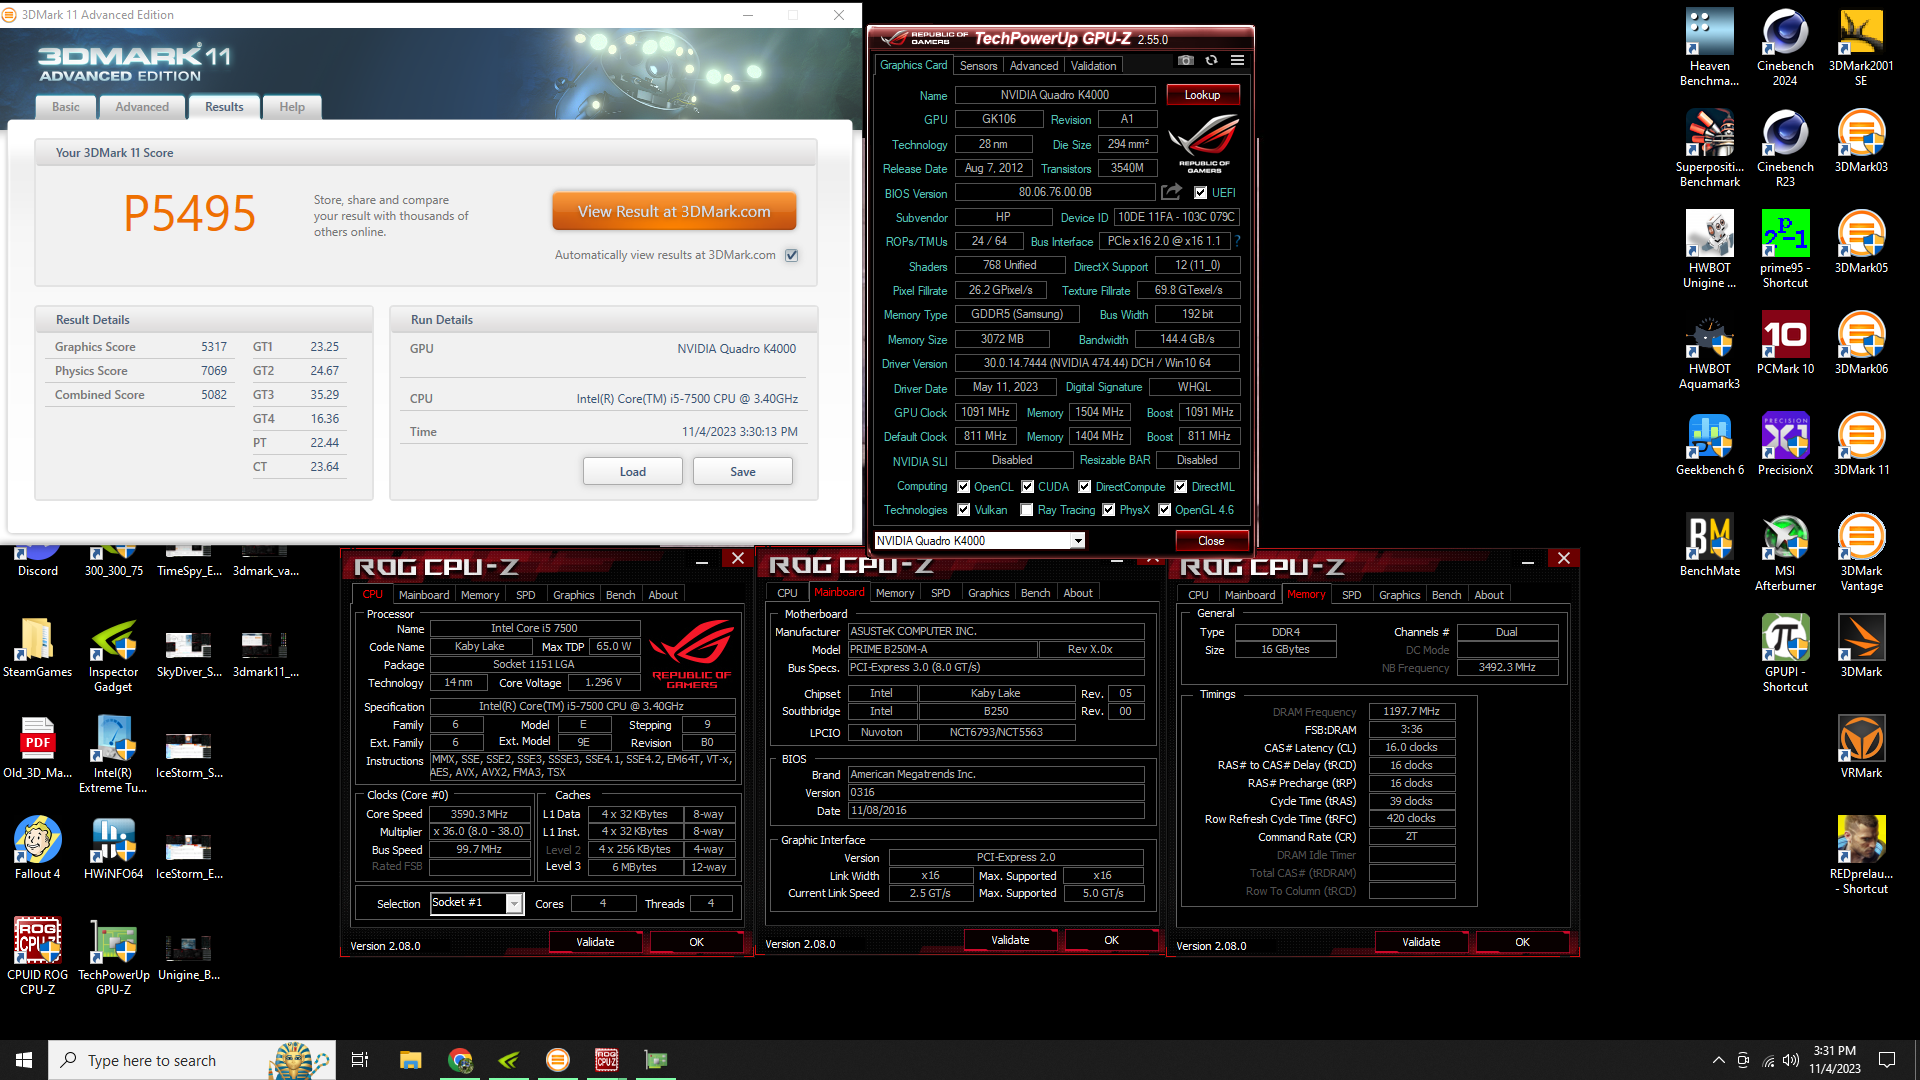Open 3DMark Vantage desktop icon
Viewport: 1920px width, 1080px height.
pos(1861,552)
